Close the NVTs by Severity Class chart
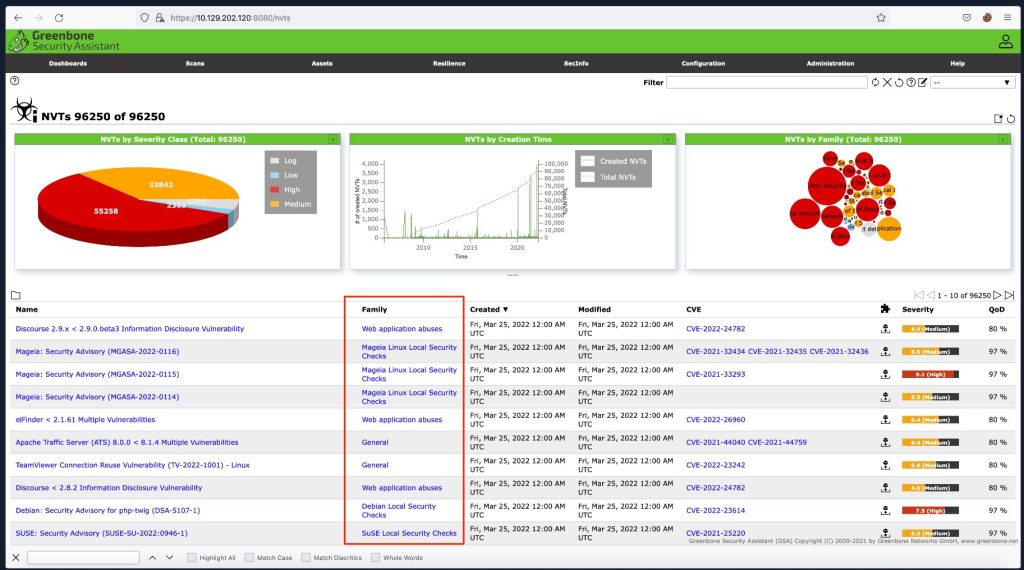 point(333,139)
